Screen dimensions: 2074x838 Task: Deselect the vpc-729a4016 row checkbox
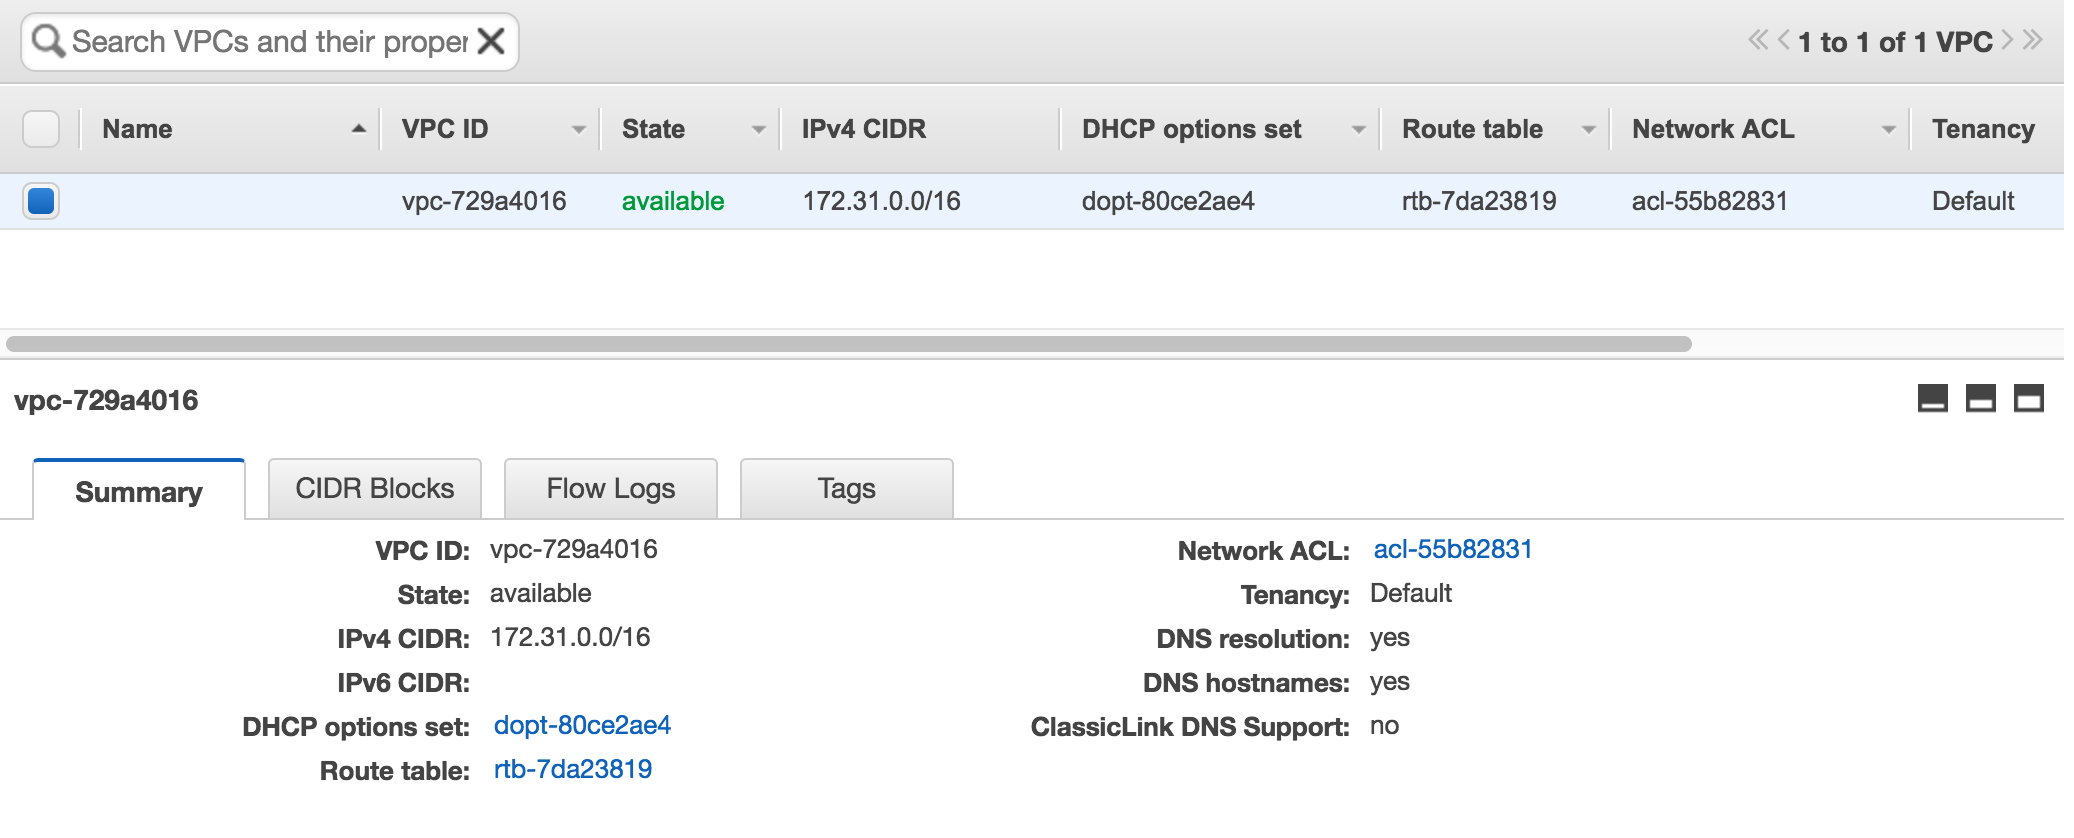tap(40, 200)
